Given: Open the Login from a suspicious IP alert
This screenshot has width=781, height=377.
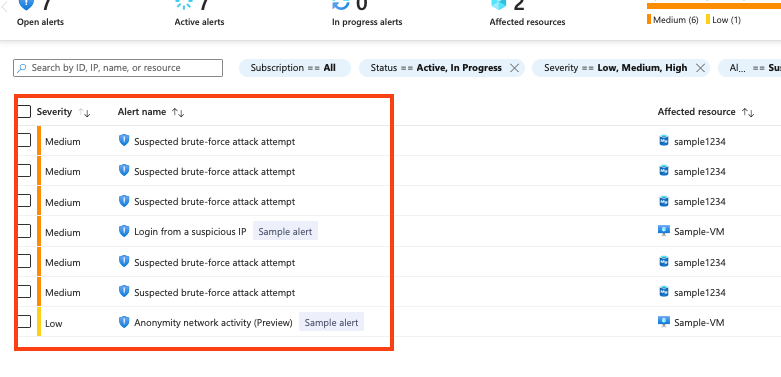Looking at the screenshot, I should point(190,232).
